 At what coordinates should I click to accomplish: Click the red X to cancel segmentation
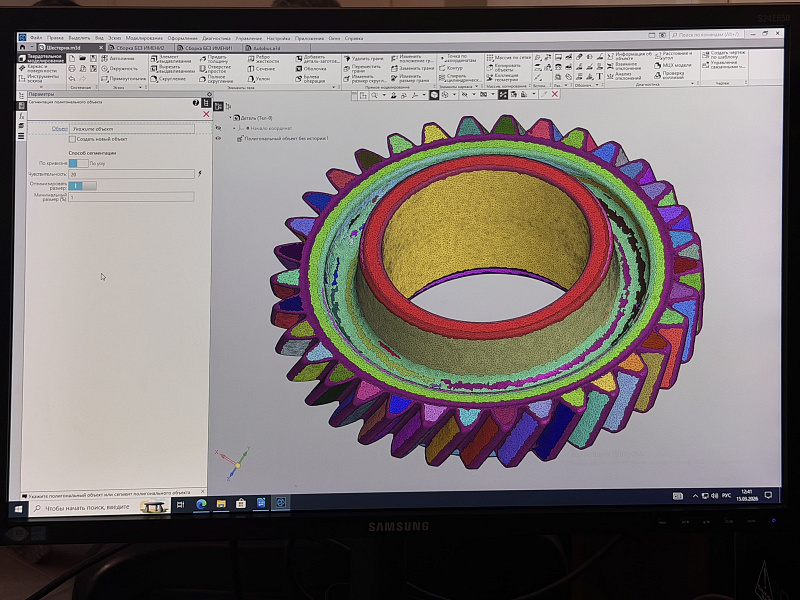(x=206, y=114)
